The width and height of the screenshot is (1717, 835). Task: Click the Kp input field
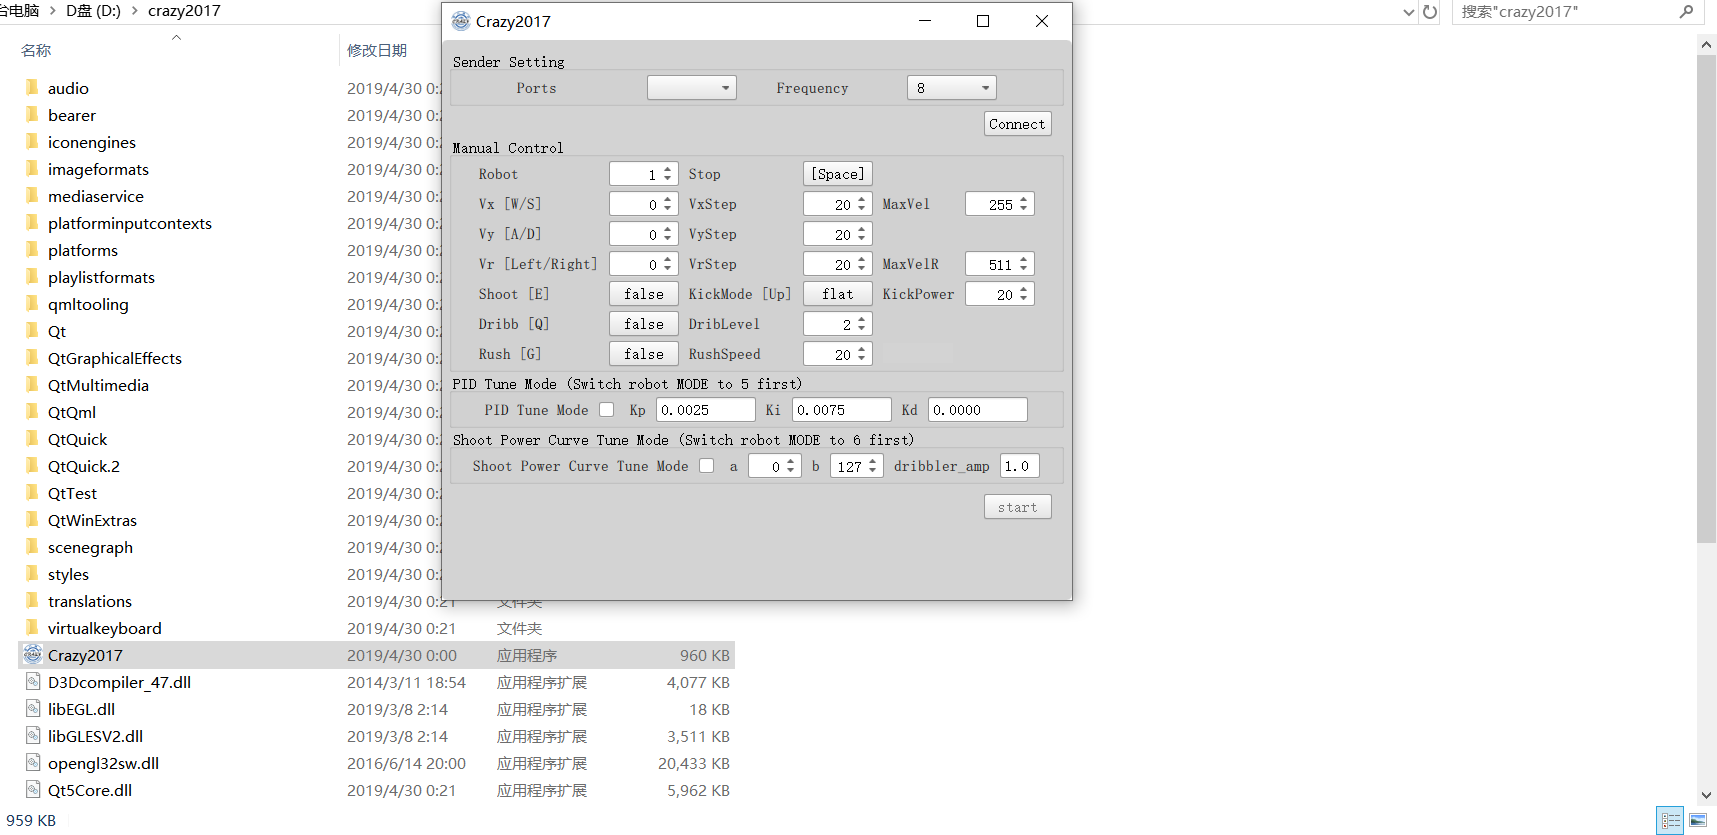click(x=705, y=410)
